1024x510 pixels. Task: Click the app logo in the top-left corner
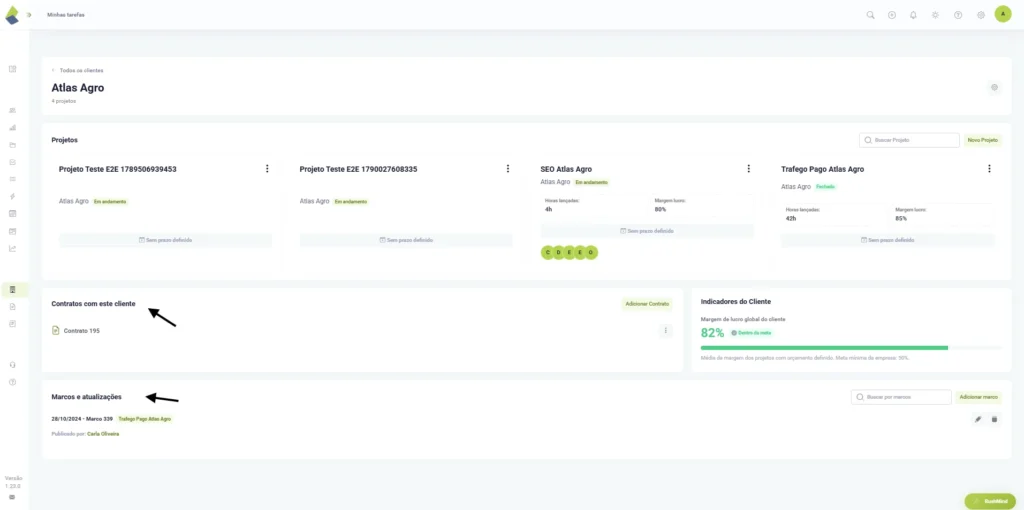tap(12, 14)
